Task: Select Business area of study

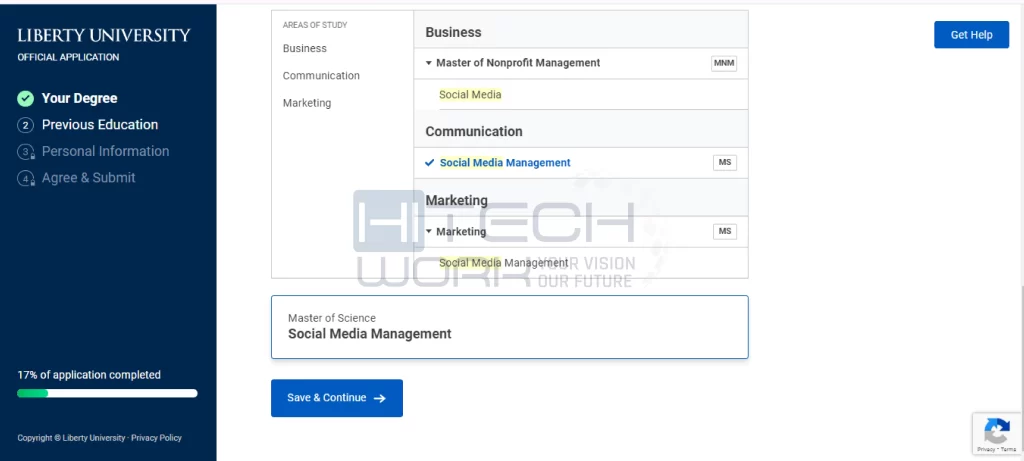Action: pos(304,48)
